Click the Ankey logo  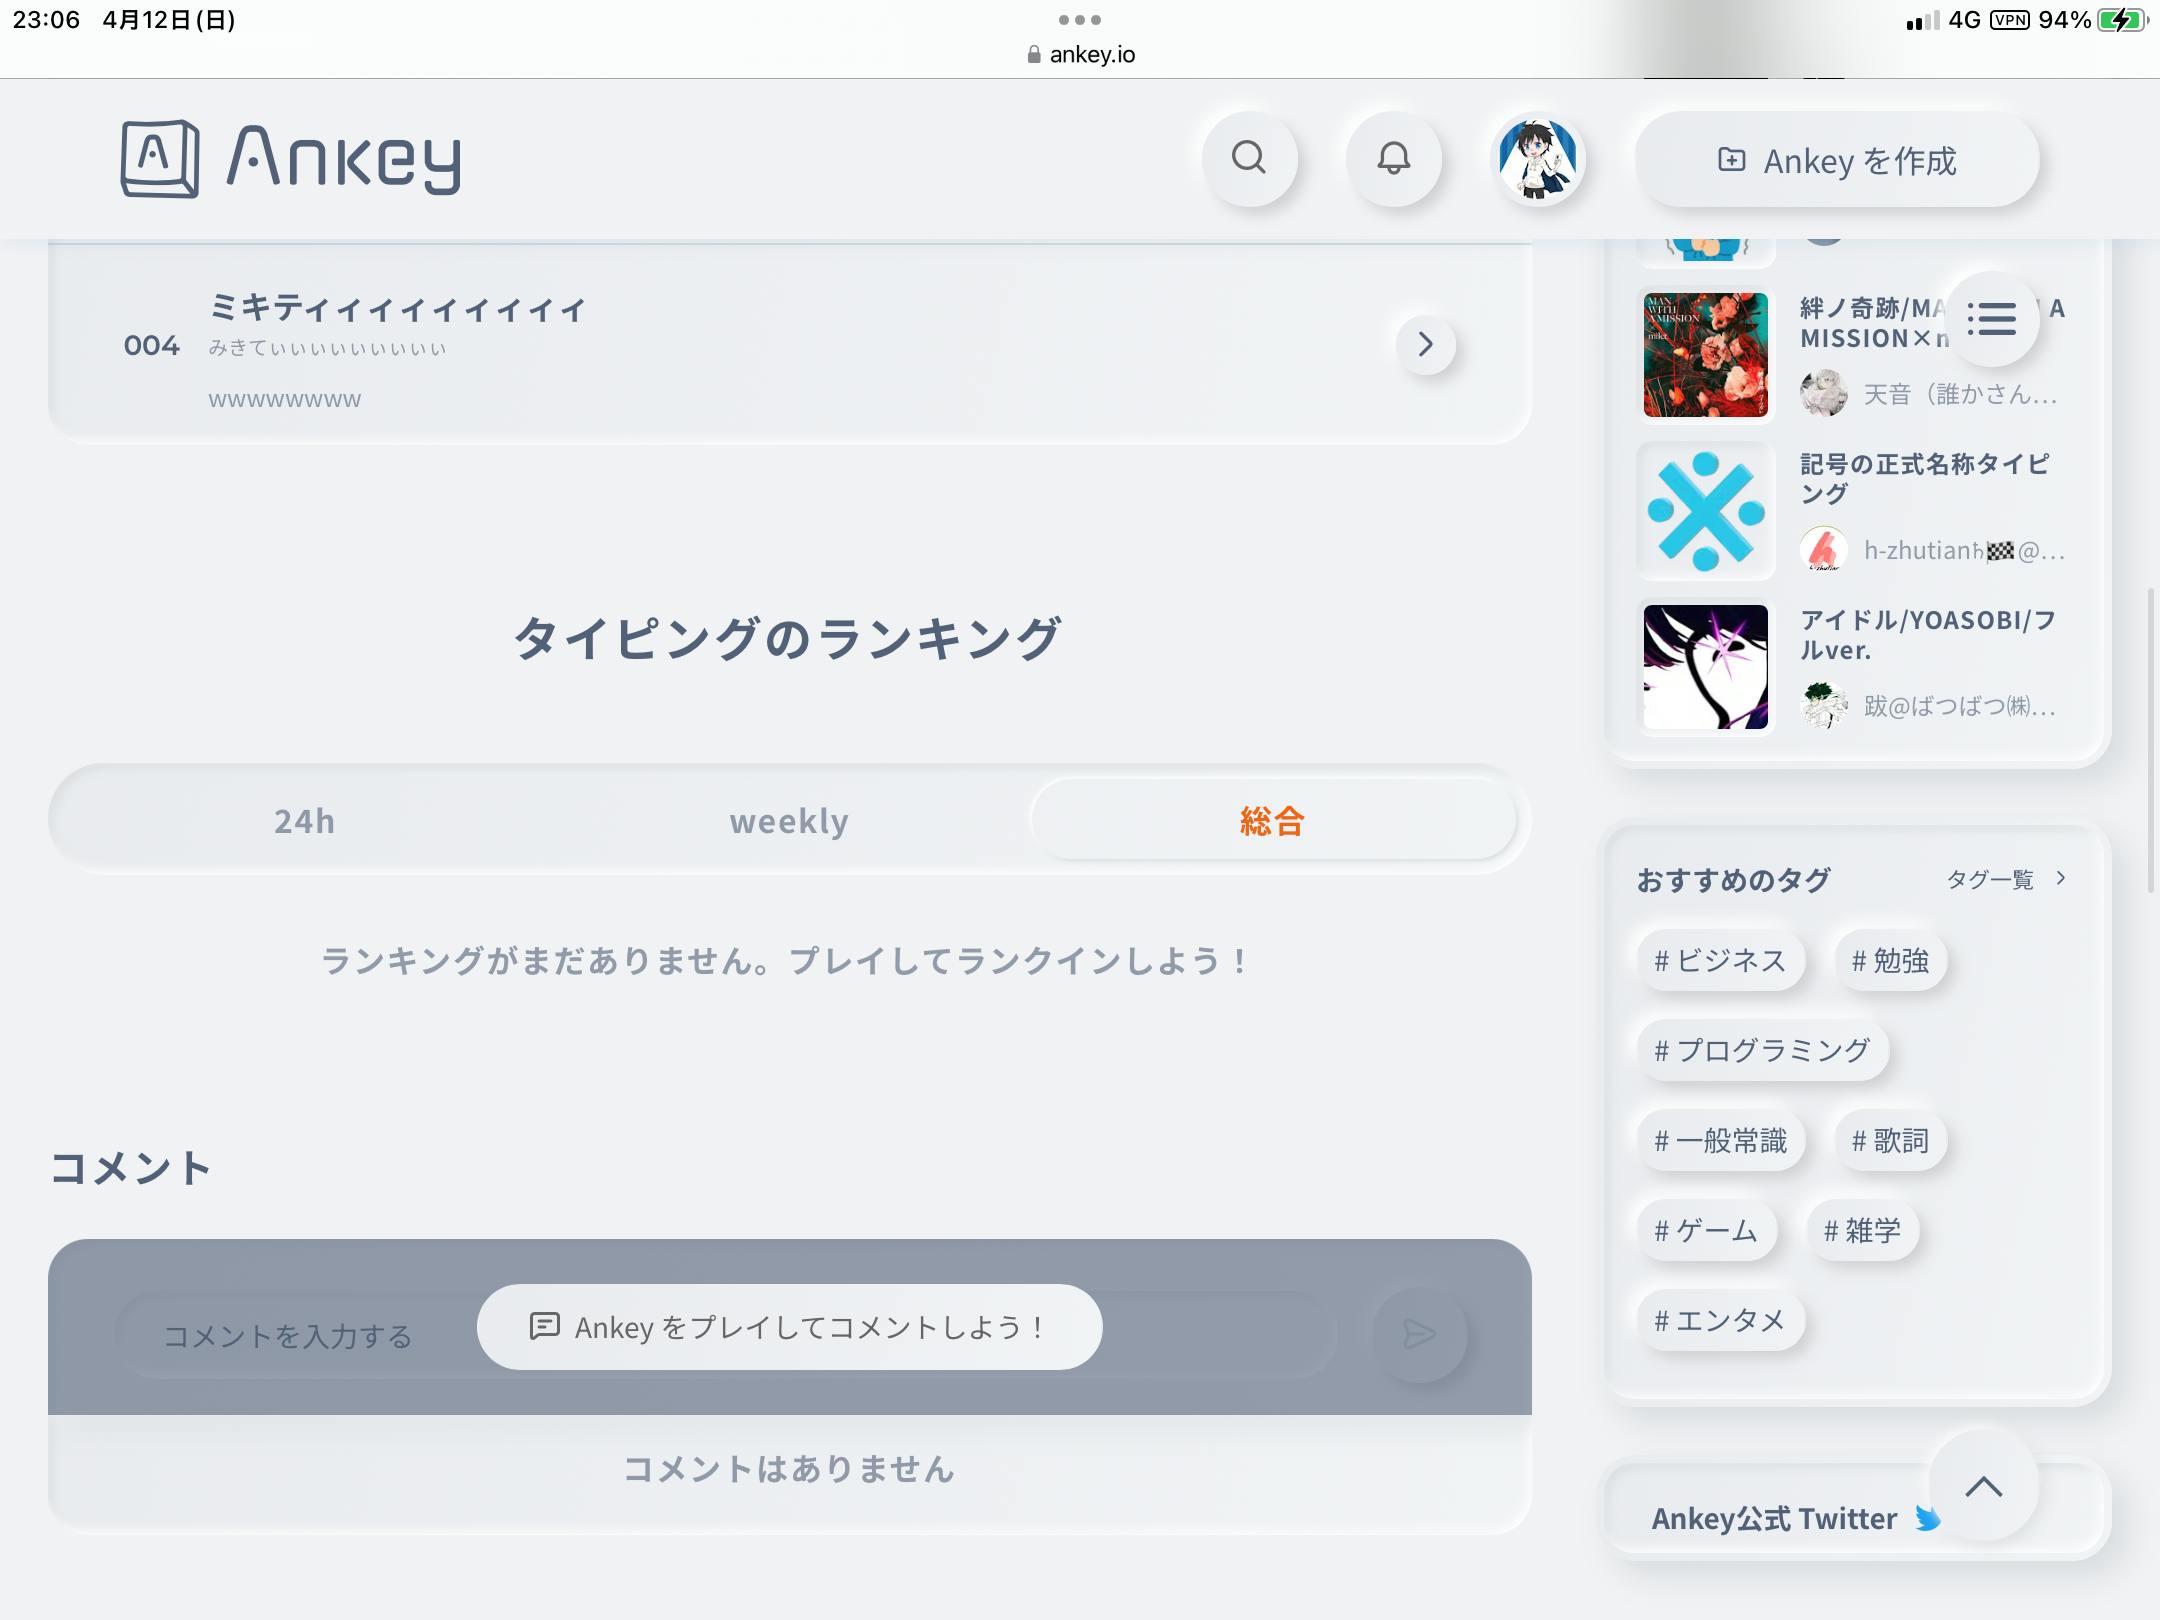pyautogui.click(x=291, y=158)
